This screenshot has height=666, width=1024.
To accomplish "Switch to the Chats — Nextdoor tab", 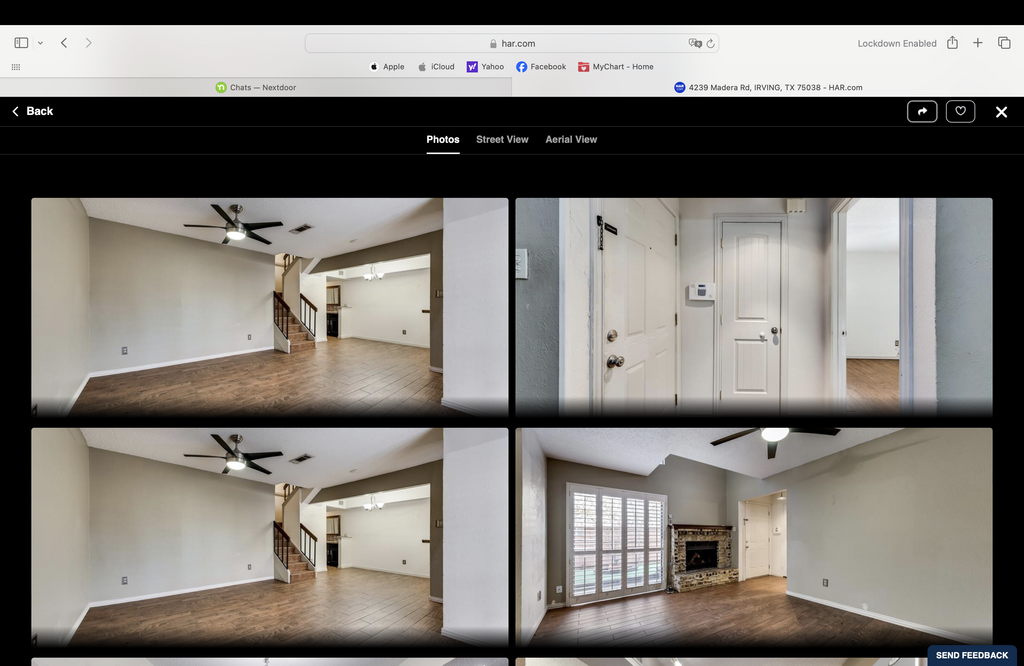I will click(256, 87).
